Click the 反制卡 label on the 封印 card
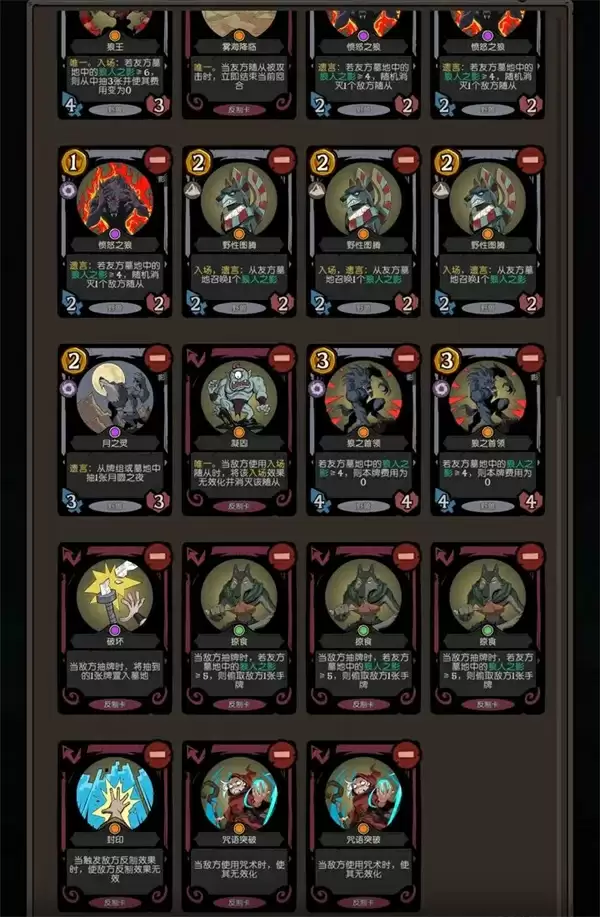This screenshot has width=600, height=917. coord(115,902)
